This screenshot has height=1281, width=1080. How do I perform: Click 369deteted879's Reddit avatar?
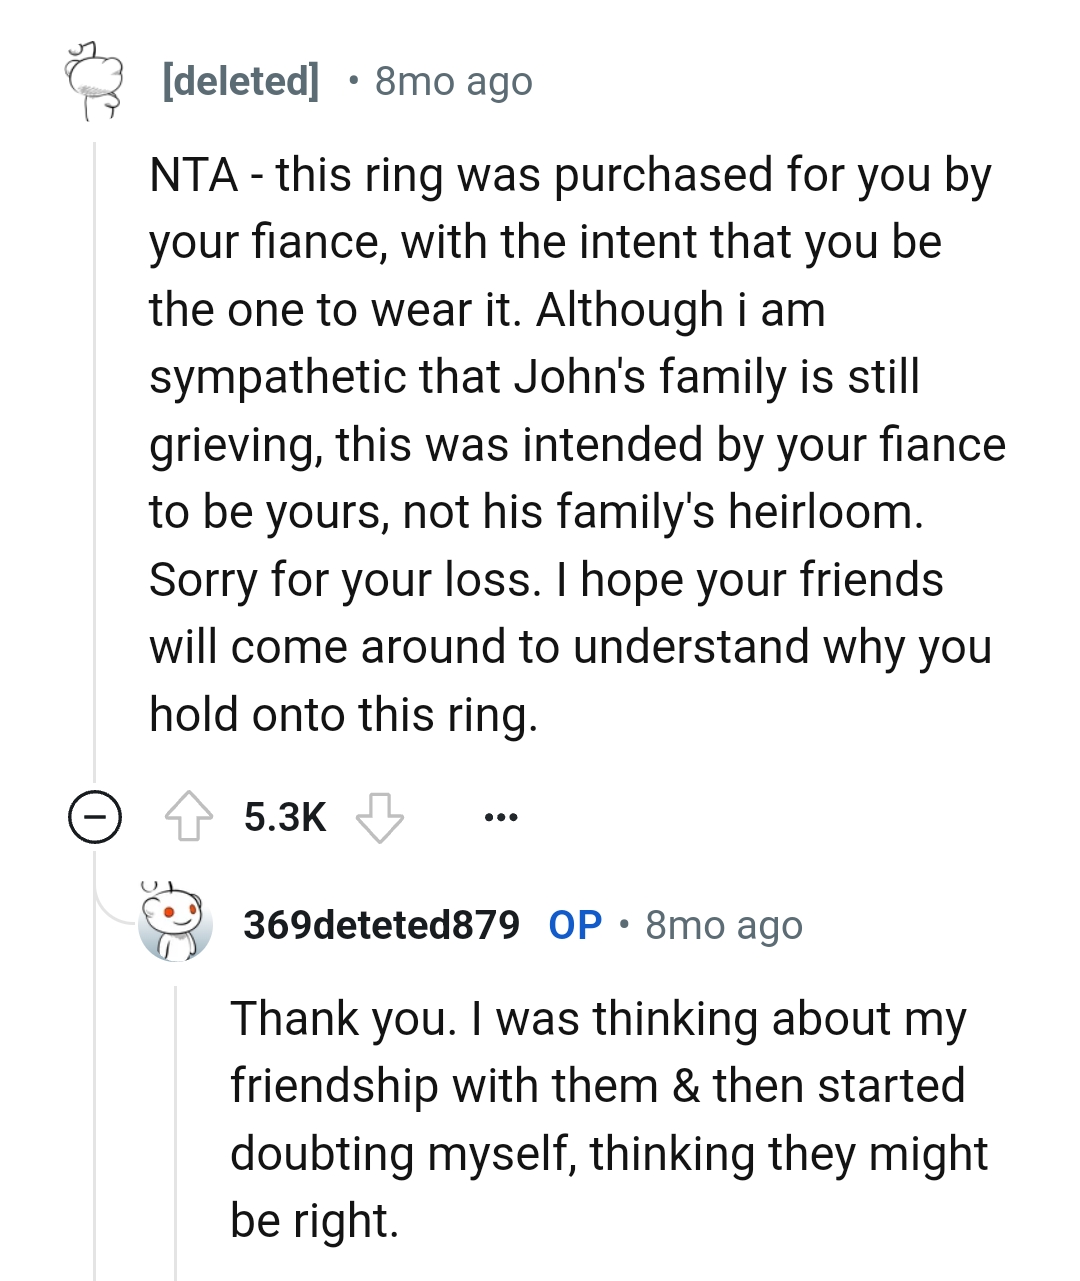coord(175,925)
